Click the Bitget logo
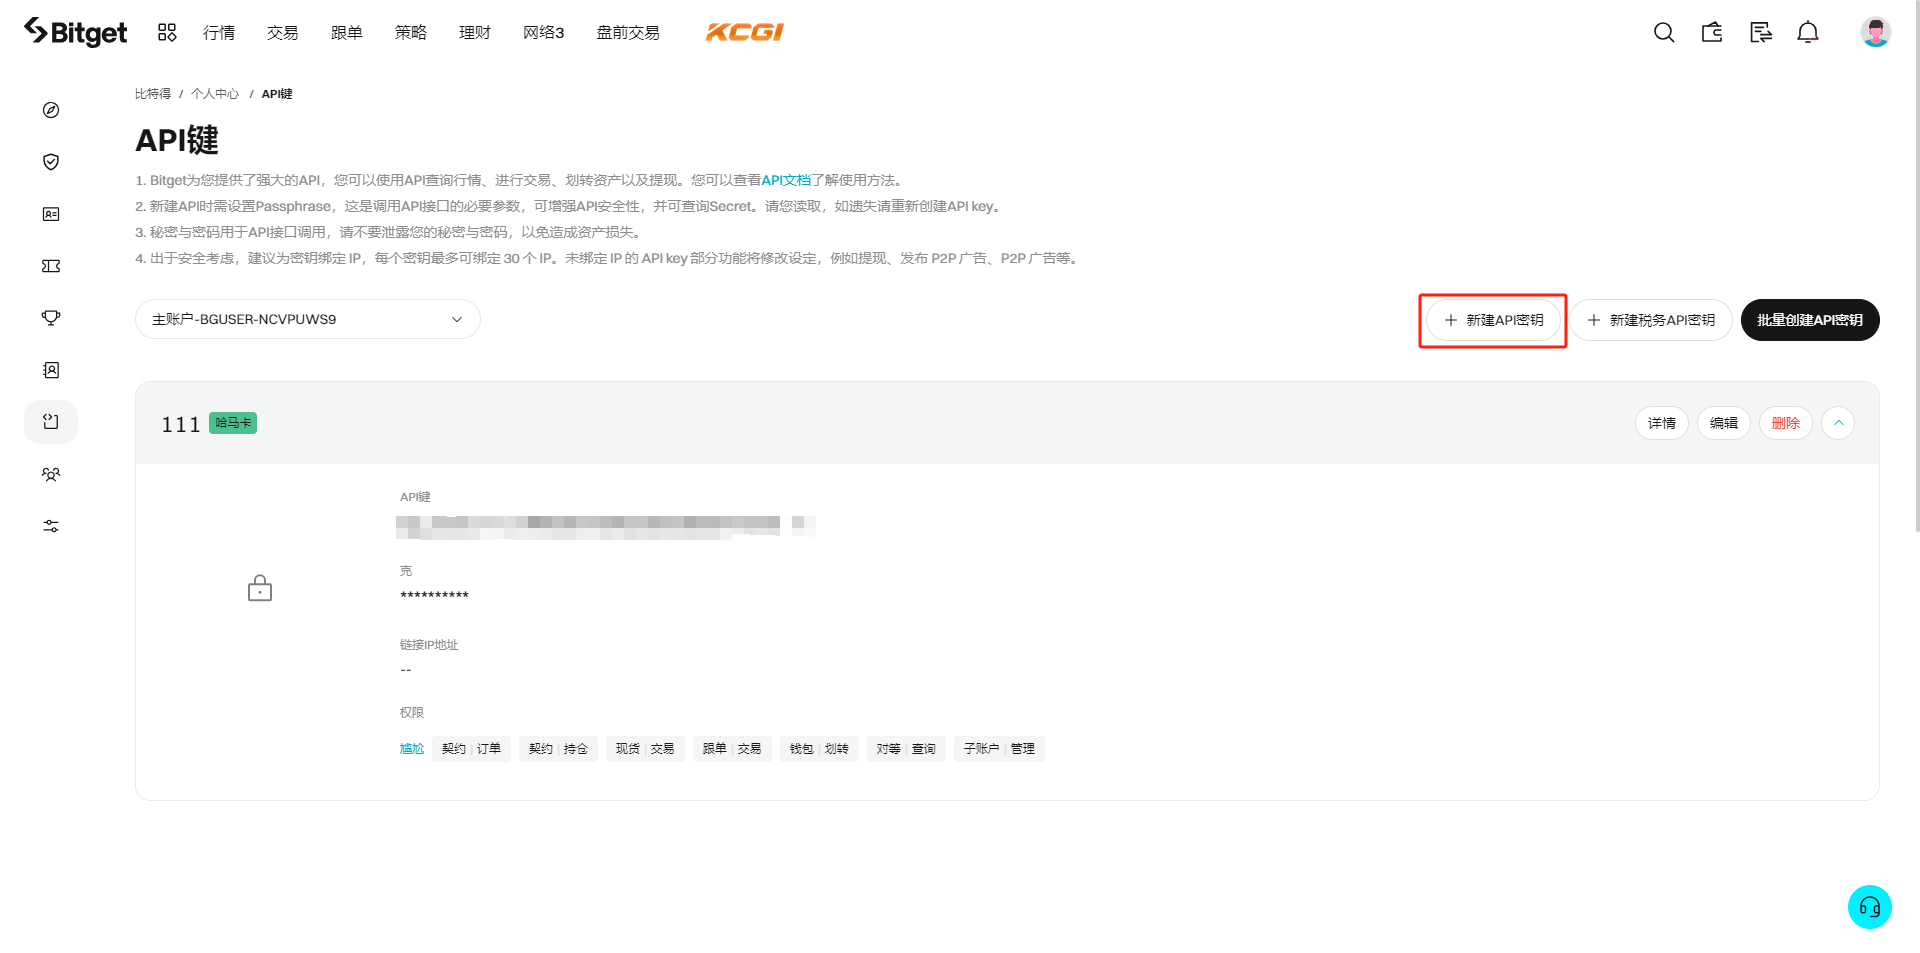This screenshot has height=953, width=1920. click(x=76, y=32)
